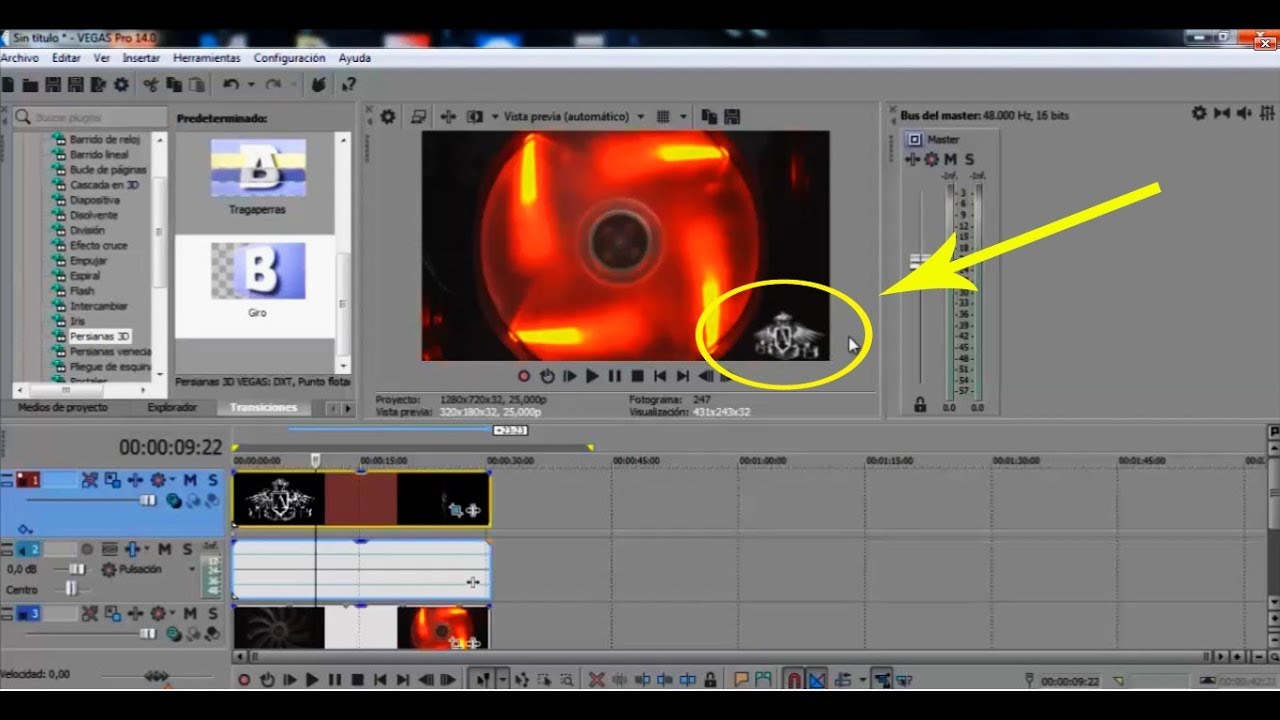Viewport: 1280px width, 720px height.
Task: Click Copy Snapshot icon in preview toolbar
Action: [x=709, y=116]
